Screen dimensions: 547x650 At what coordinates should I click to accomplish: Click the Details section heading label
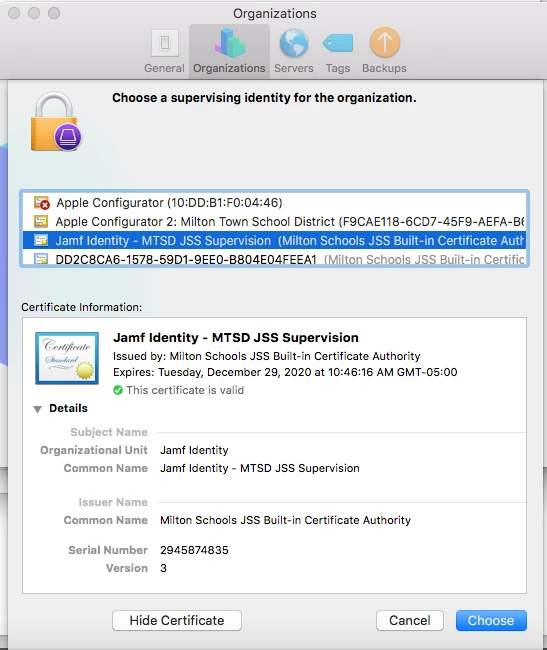click(x=68, y=408)
